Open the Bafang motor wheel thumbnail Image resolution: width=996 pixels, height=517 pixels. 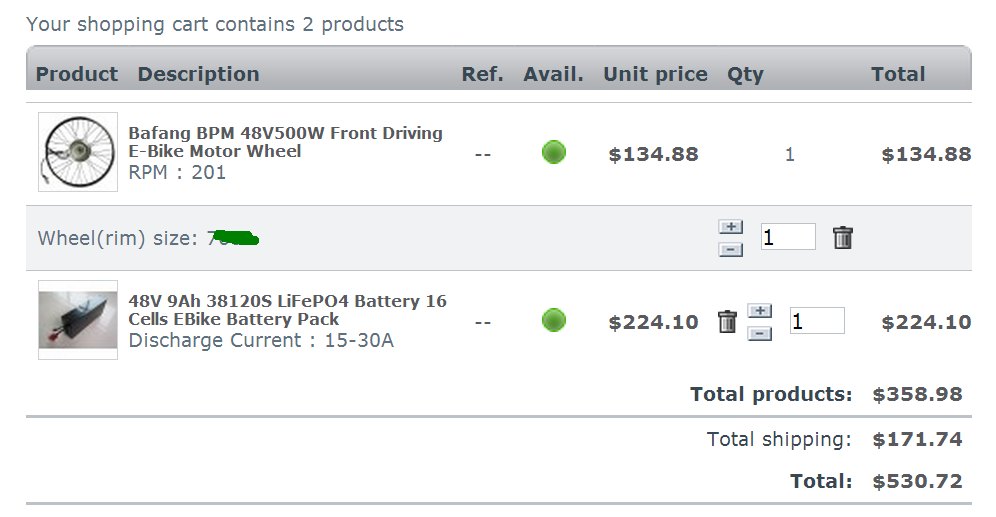[77, 152]
